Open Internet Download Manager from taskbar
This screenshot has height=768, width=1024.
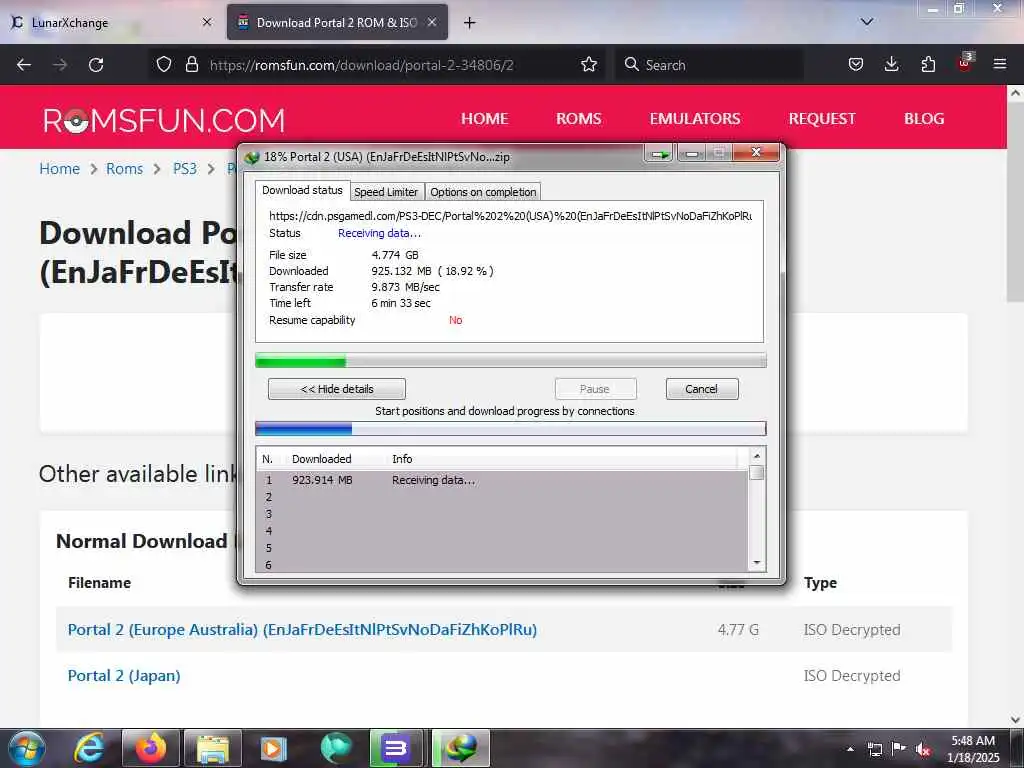[x=460, y=748]
